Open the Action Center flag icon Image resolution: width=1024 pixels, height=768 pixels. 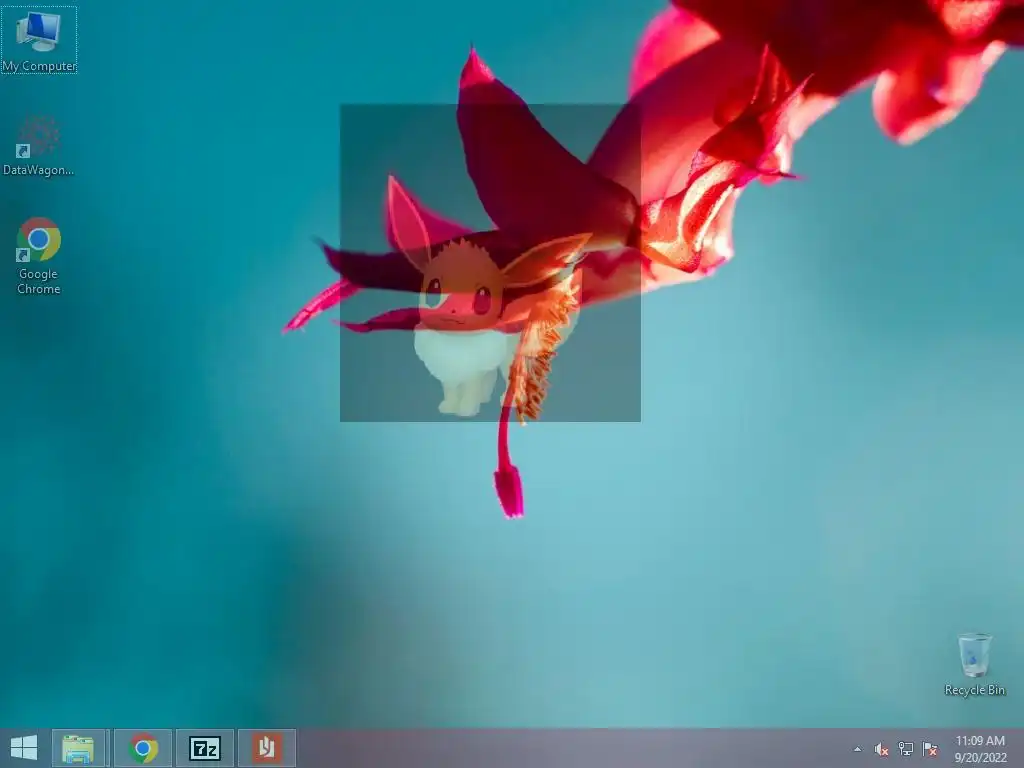pos(930,749)
